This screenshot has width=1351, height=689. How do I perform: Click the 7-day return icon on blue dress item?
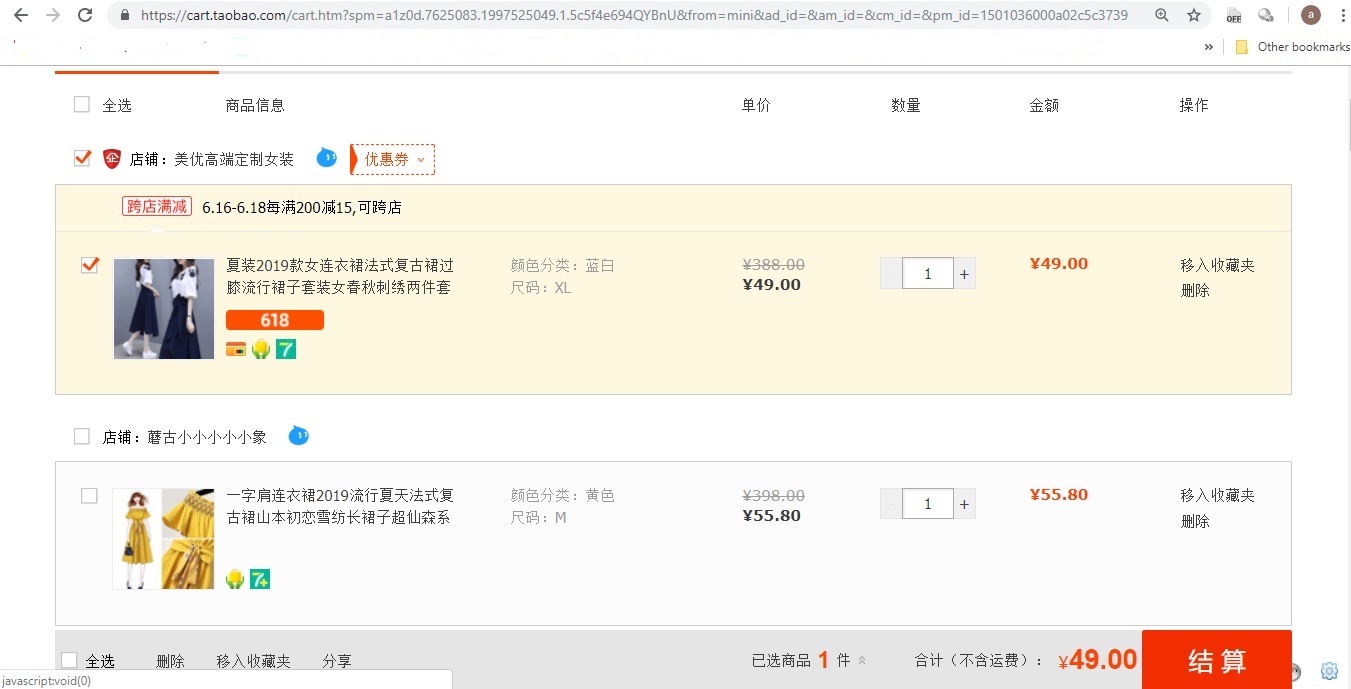click(286, 349)
